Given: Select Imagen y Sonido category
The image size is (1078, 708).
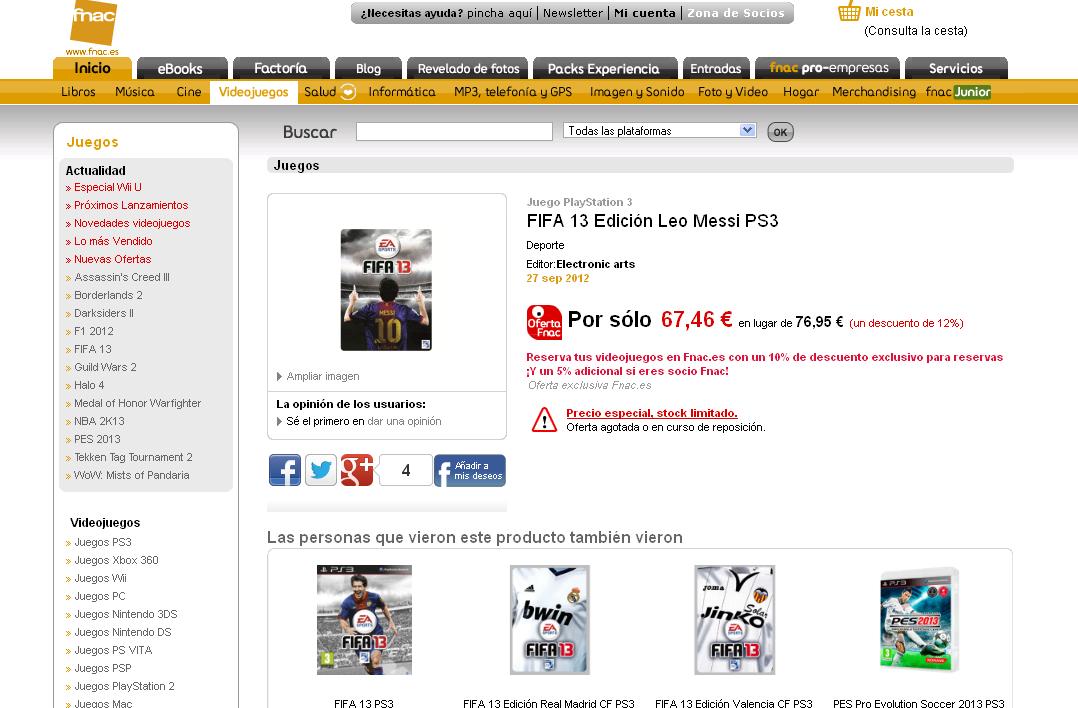Looking at the screenshot, I should pyautogui.click(x=637, y=92).
